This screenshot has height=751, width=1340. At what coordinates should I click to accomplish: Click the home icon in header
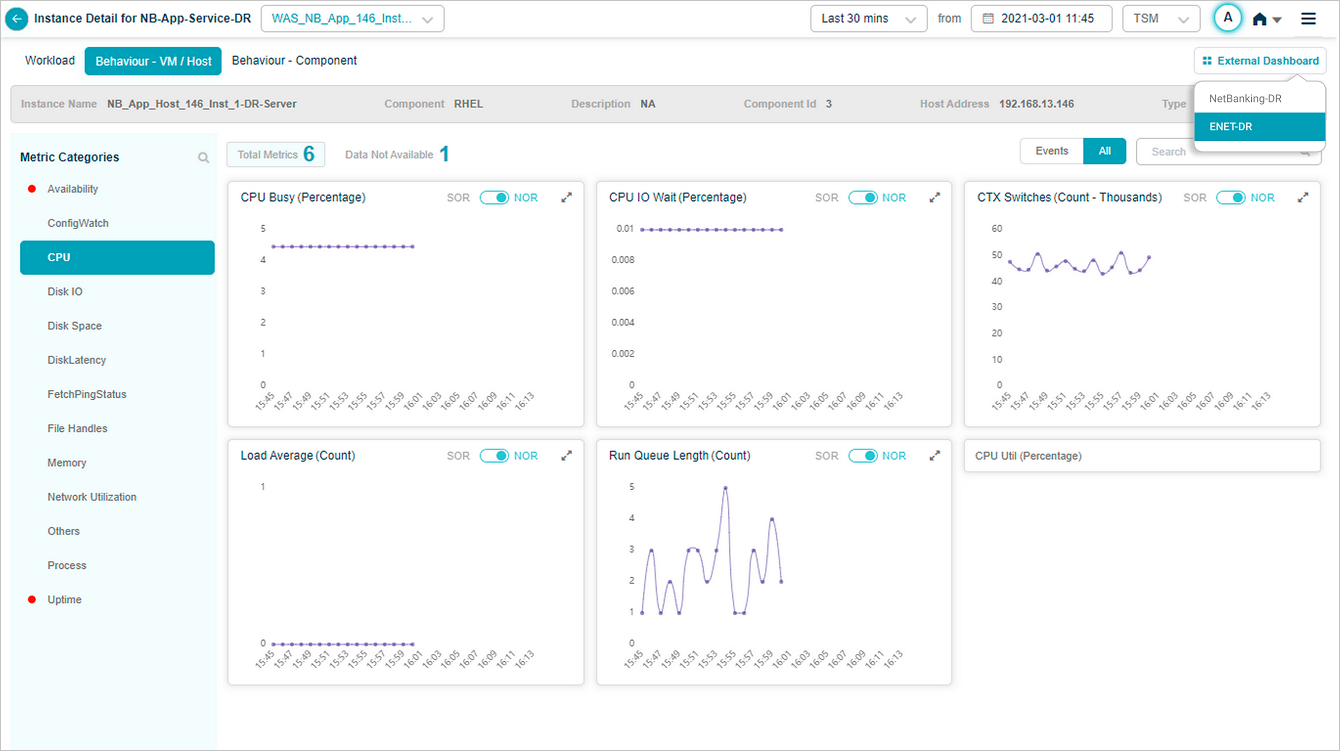click(x=1261, y=19)
